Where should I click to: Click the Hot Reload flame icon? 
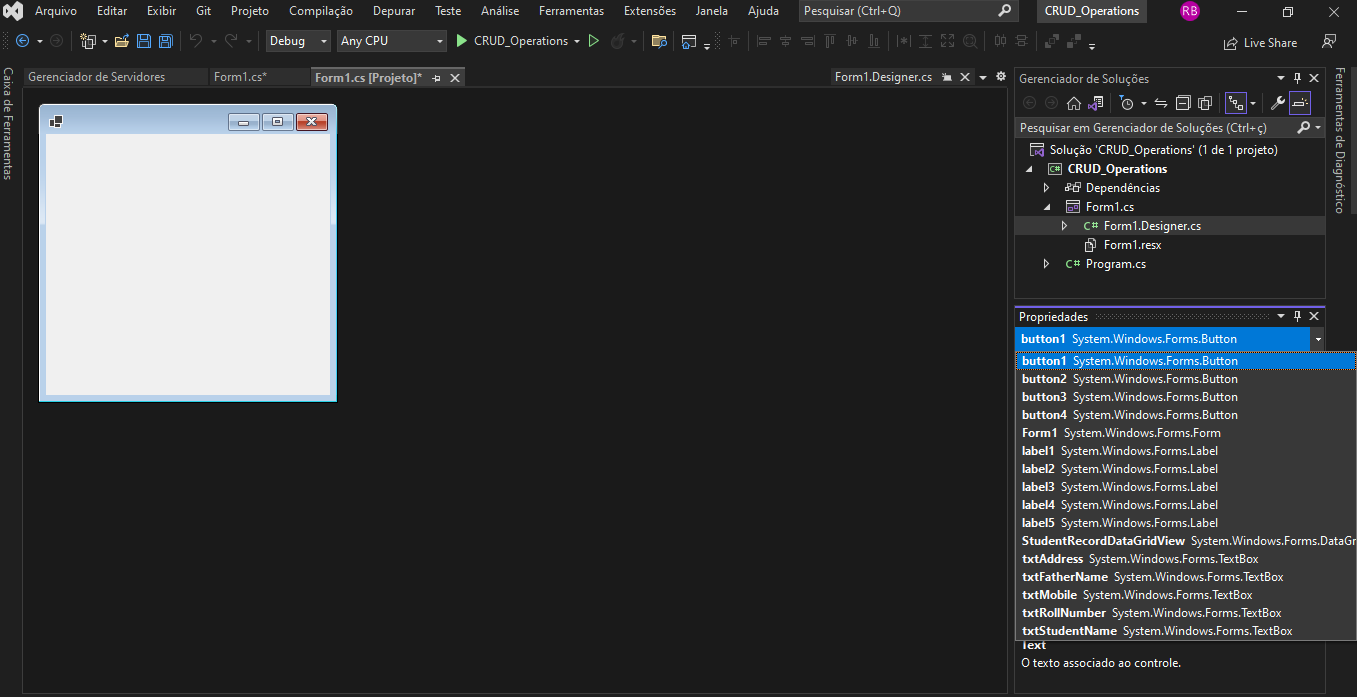618,41
